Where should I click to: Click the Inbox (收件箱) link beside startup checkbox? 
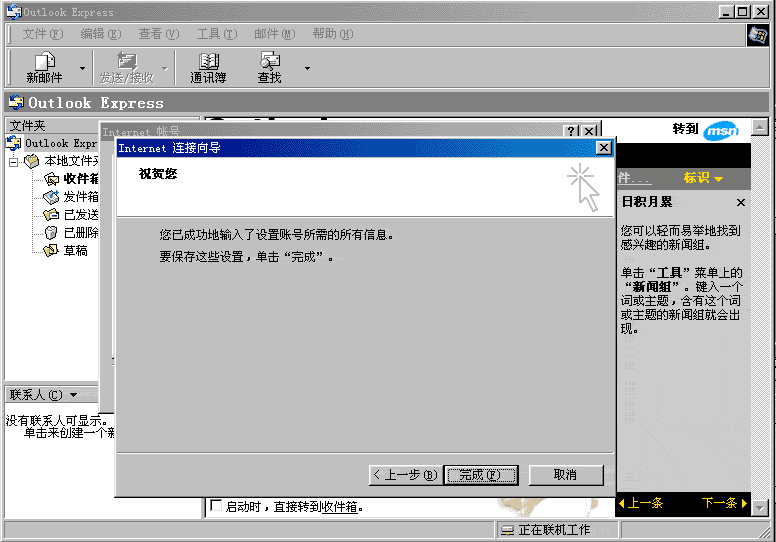pyautogui.click(x=339, y=507)
